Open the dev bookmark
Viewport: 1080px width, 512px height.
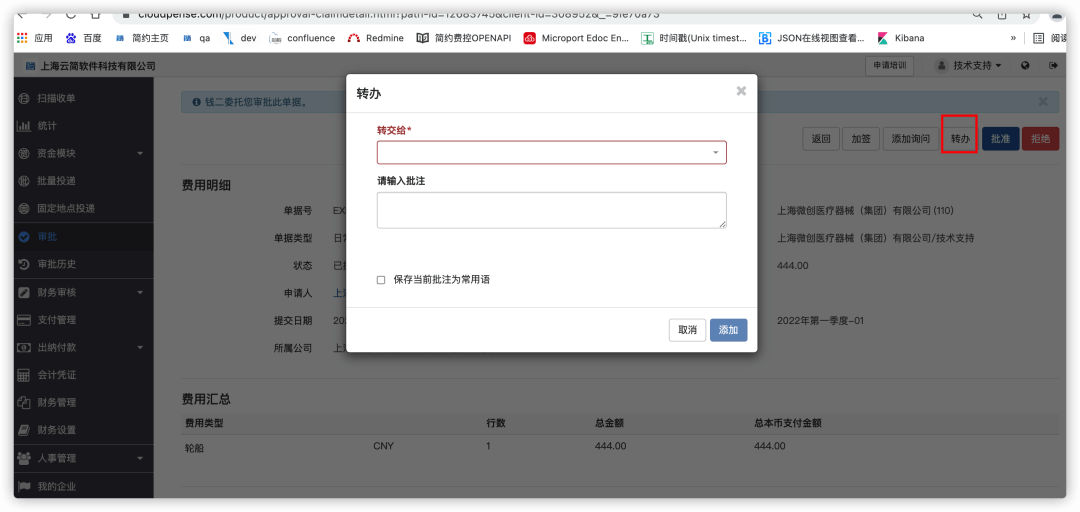click(240, 39)
